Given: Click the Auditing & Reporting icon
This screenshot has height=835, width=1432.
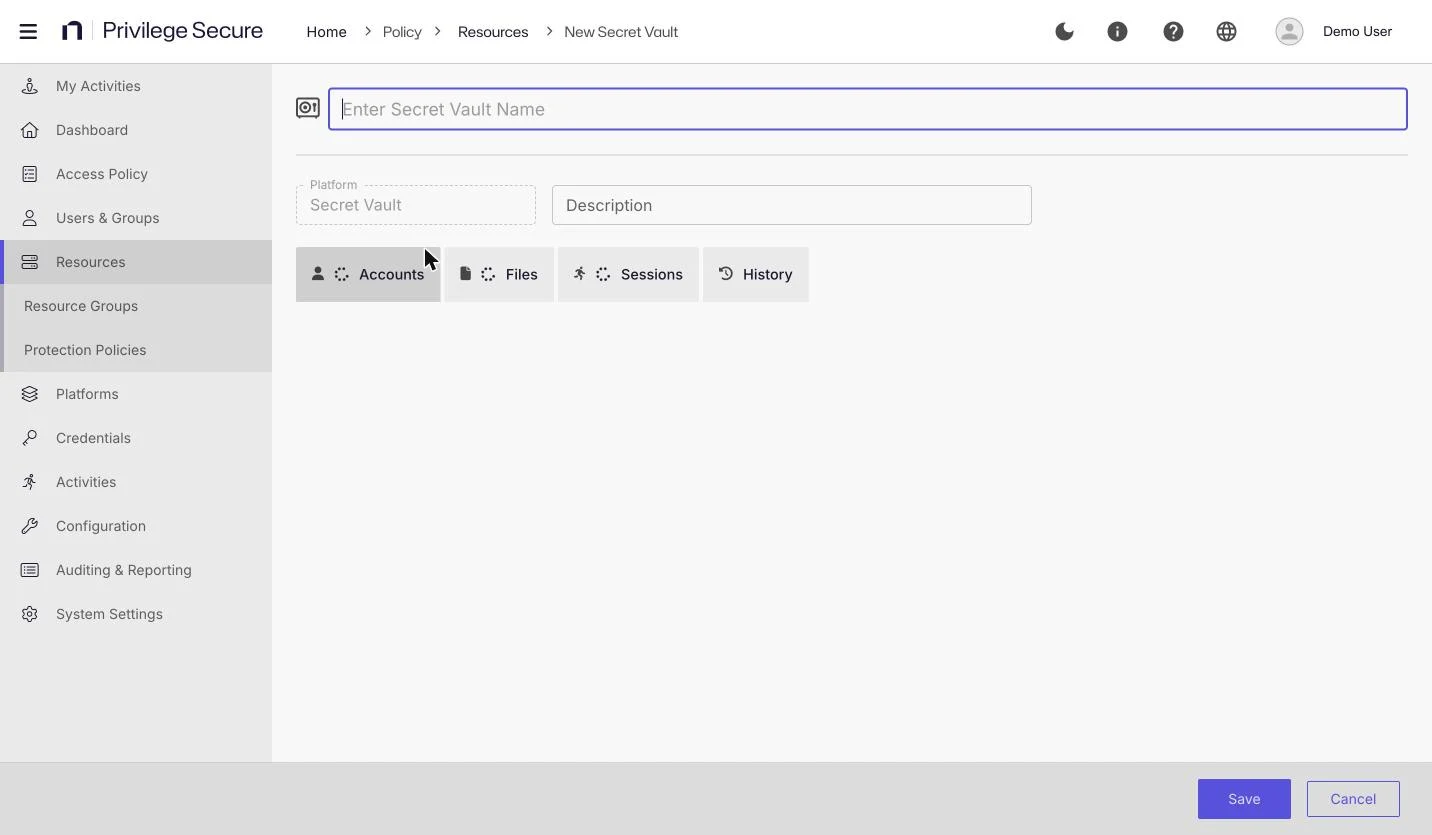Looking at the screenshot, I should (x=30, y=570).
